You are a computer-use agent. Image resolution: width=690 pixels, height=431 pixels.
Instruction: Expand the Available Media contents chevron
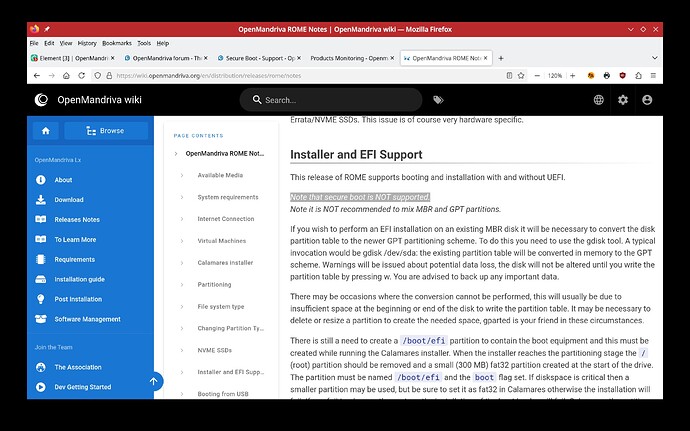(182, 175)
